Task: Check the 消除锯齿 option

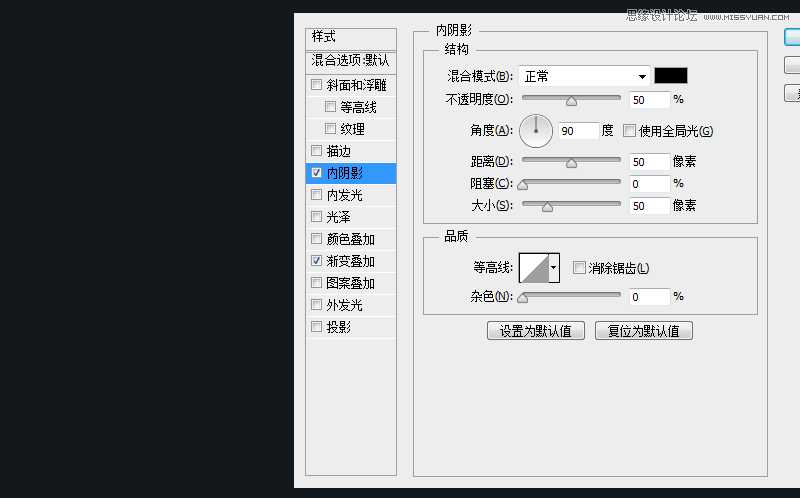Action: pos(579,267)
